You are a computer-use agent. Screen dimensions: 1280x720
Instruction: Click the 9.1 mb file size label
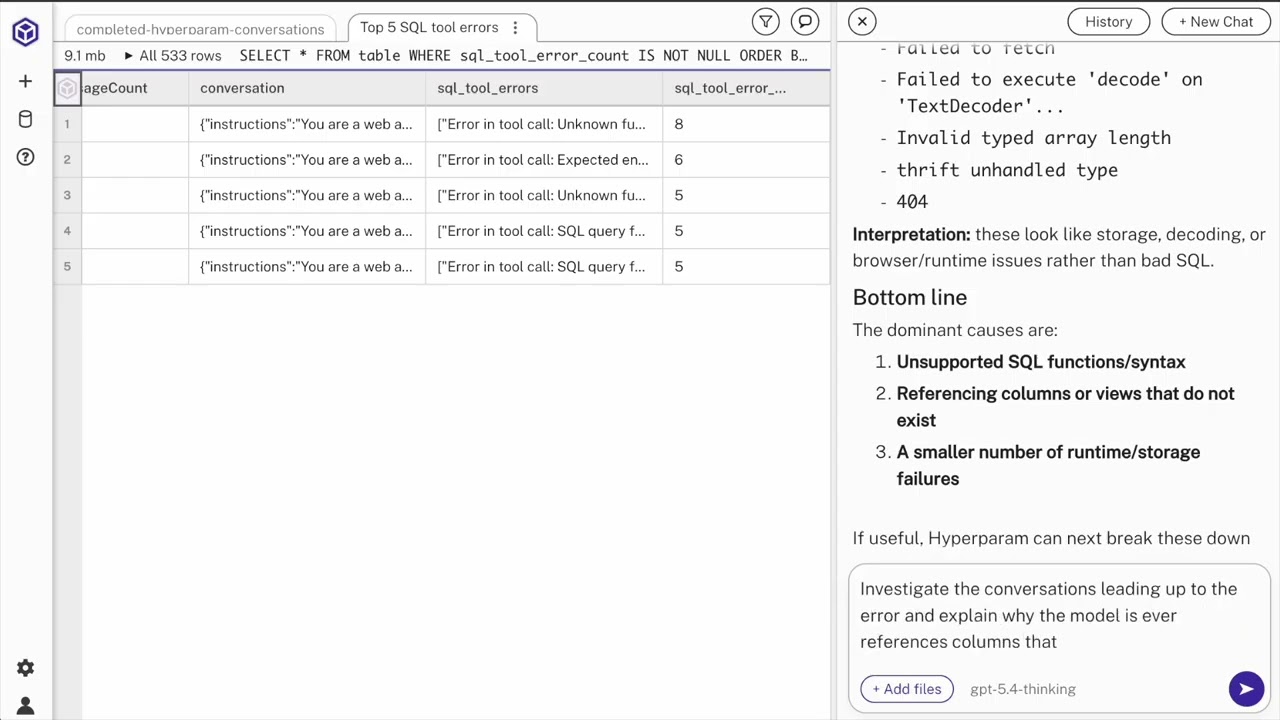[85, 56]
